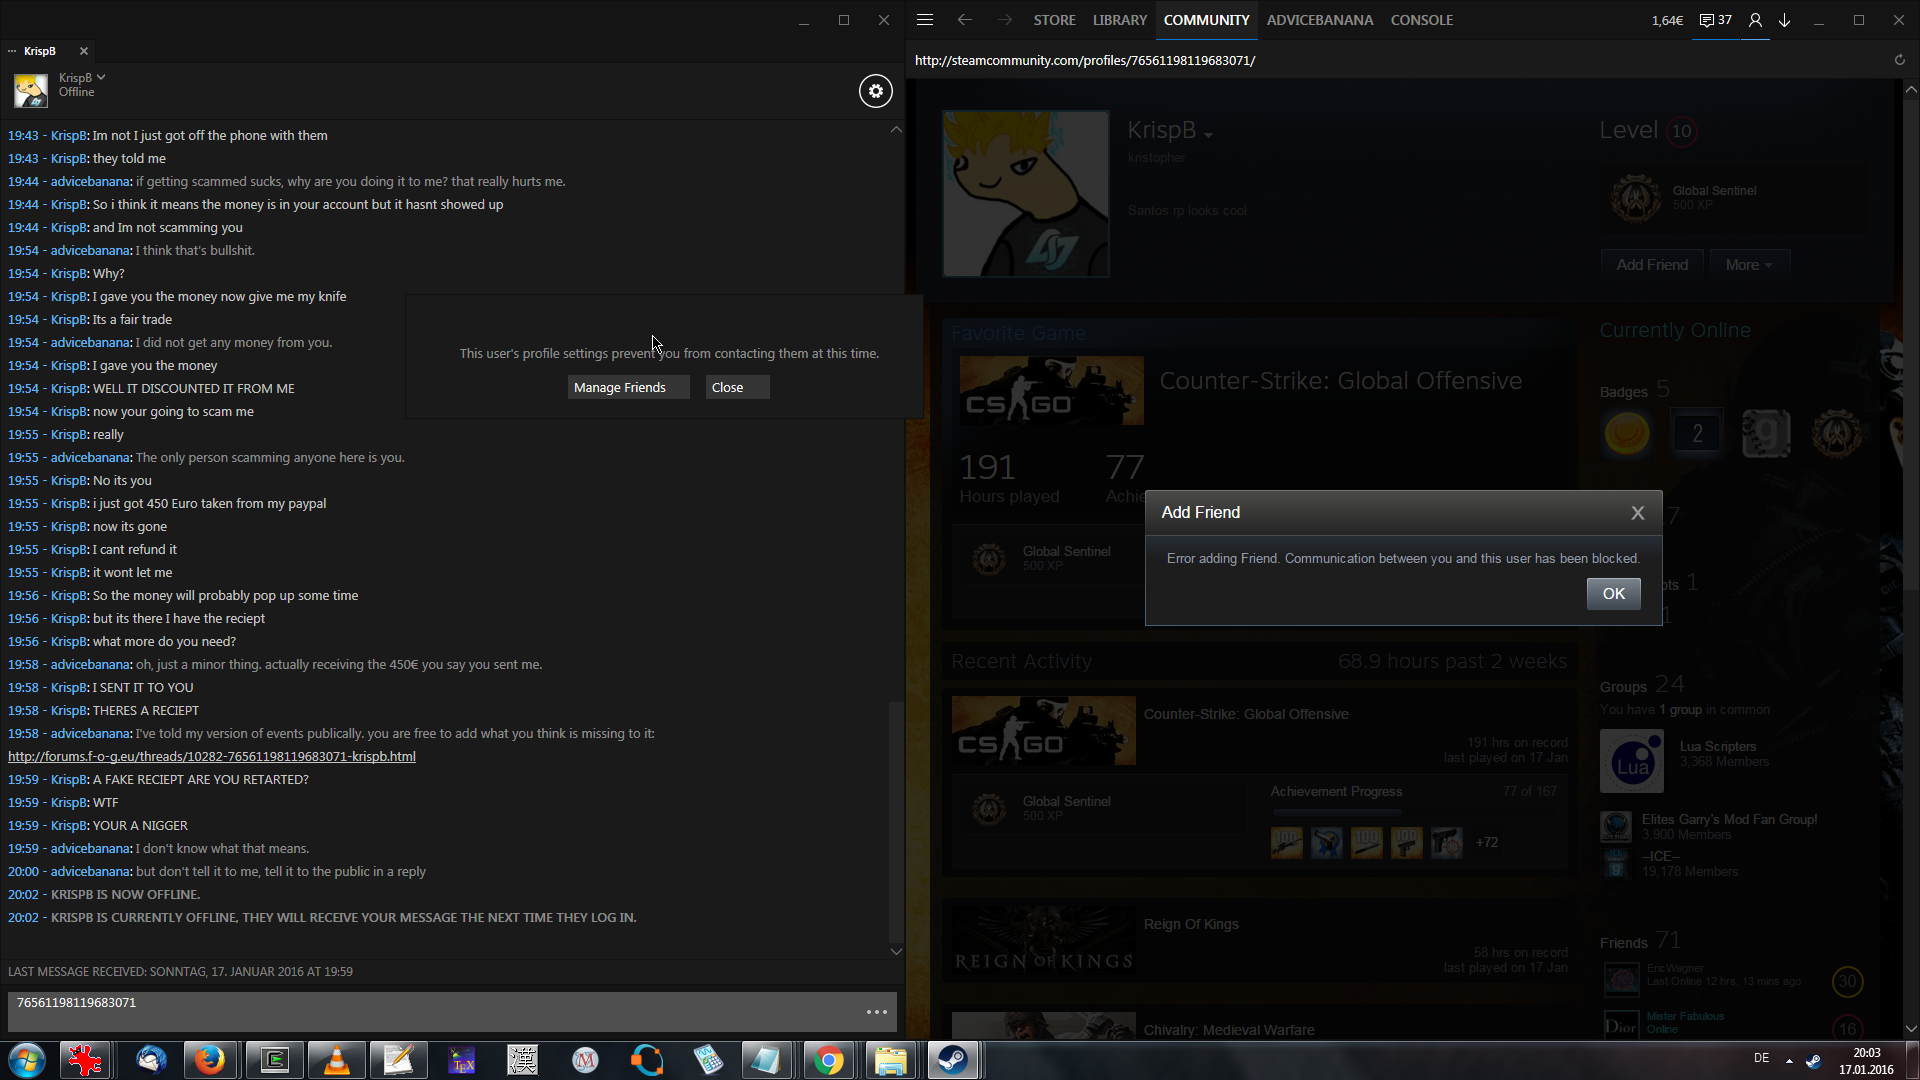Viewport: 1920px width, 1080px height.
Task: Launch Google Chrome from the taskbar
Action: pos(828,1060)
